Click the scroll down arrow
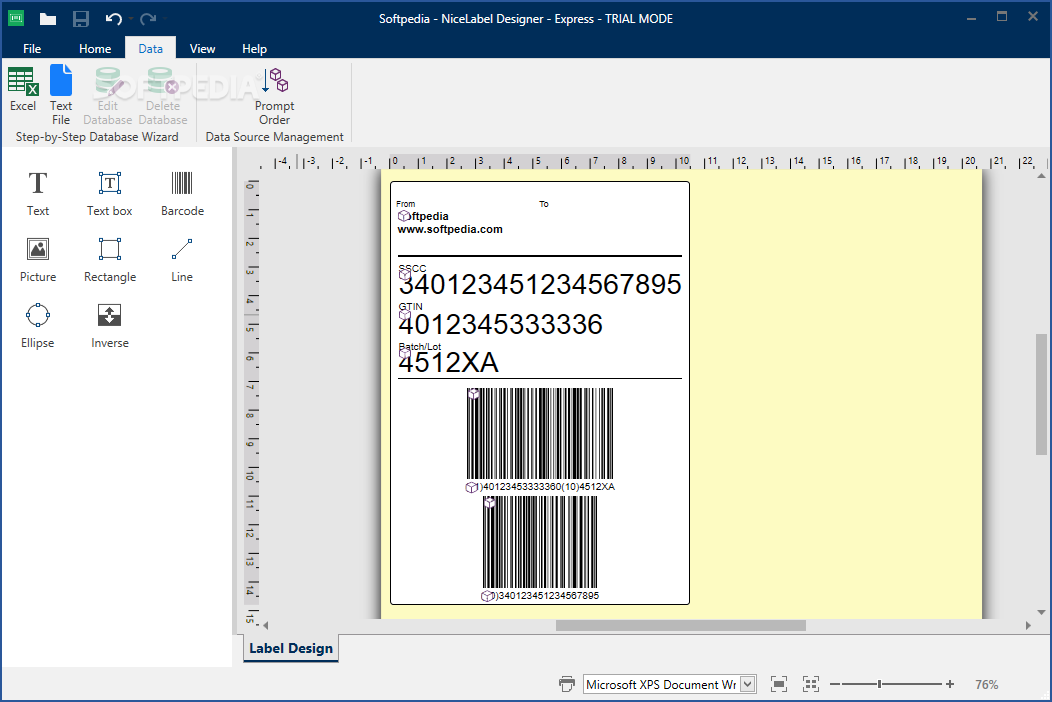1052x702 pixels. click(1041, 612)
